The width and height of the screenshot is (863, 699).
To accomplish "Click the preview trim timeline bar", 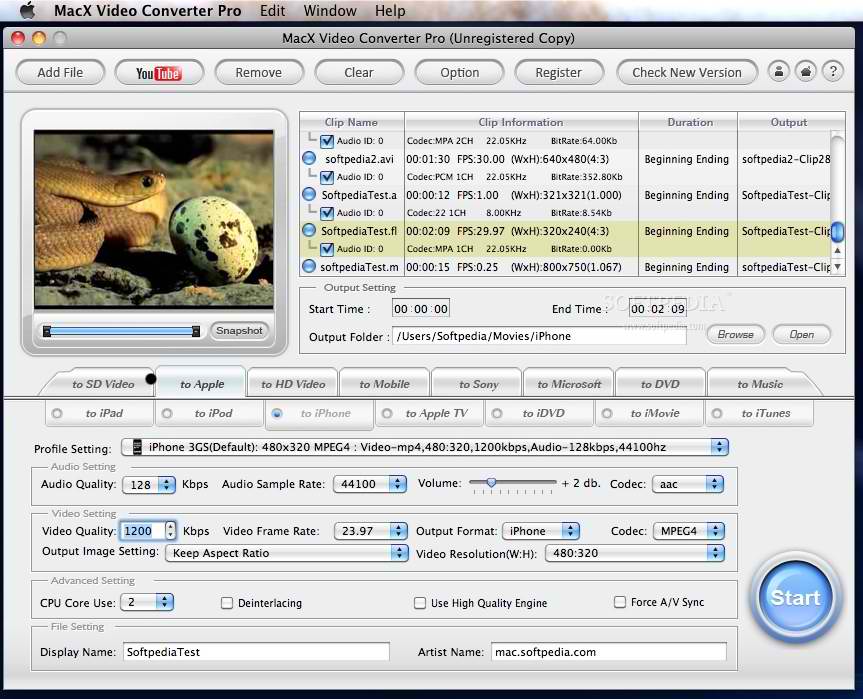I will 121,331.
